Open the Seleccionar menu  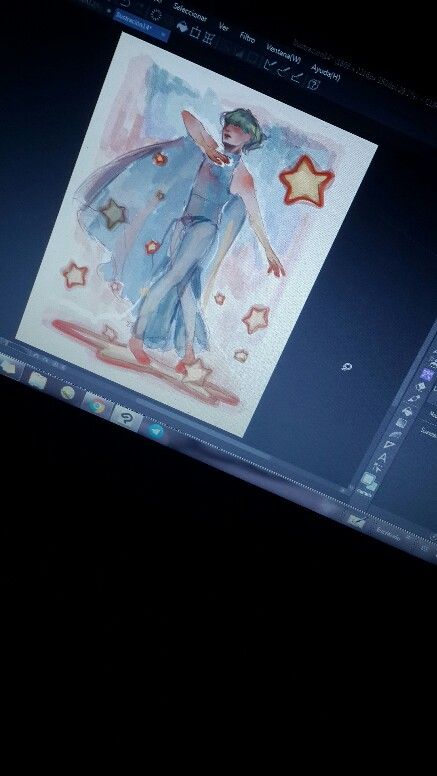tap(190, 12)
